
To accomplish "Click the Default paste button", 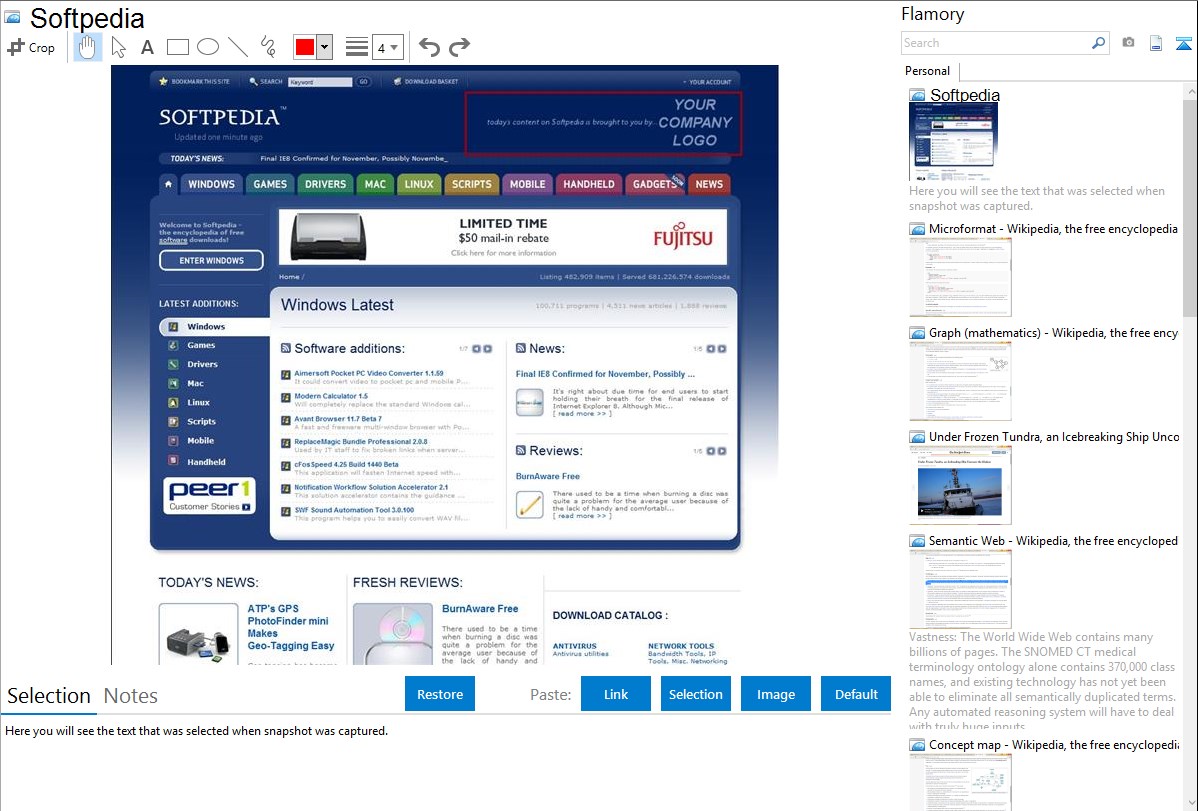I will 856,694.
